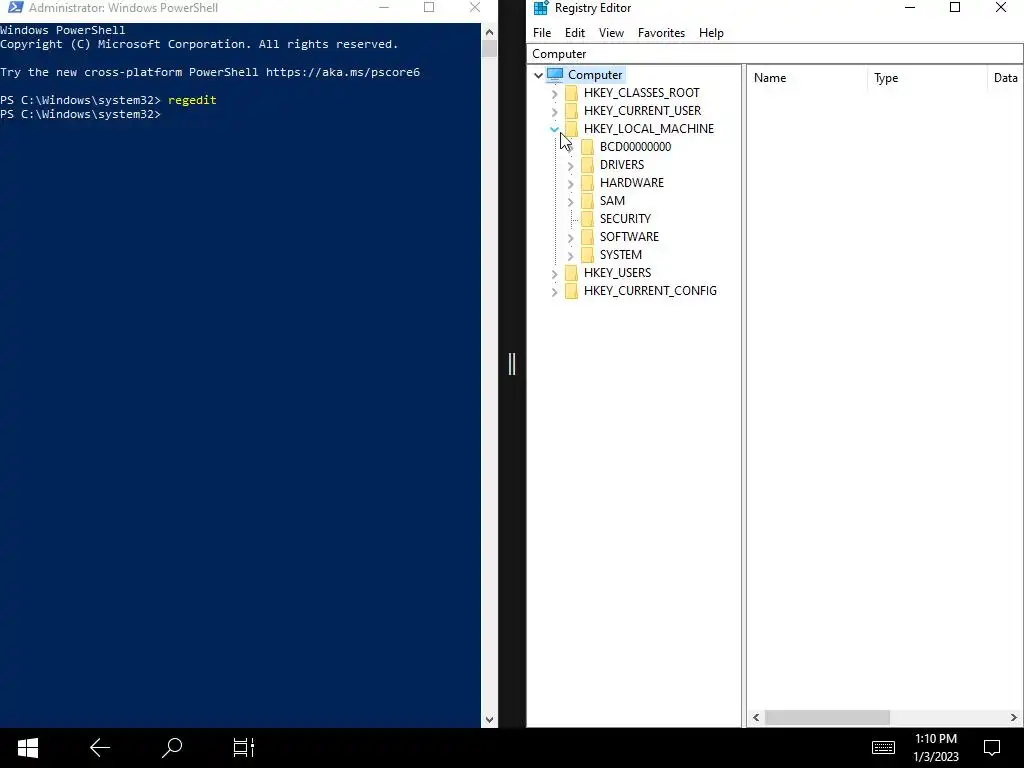
Task: Open the touch keyboard from system tray
Action: pos(883,747)
